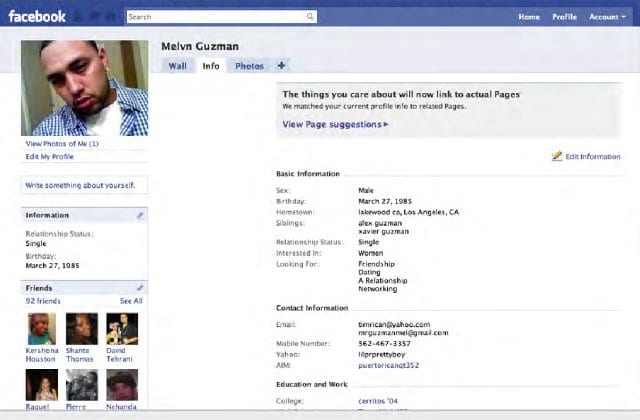Open the main profile picture

click(84, 88)
